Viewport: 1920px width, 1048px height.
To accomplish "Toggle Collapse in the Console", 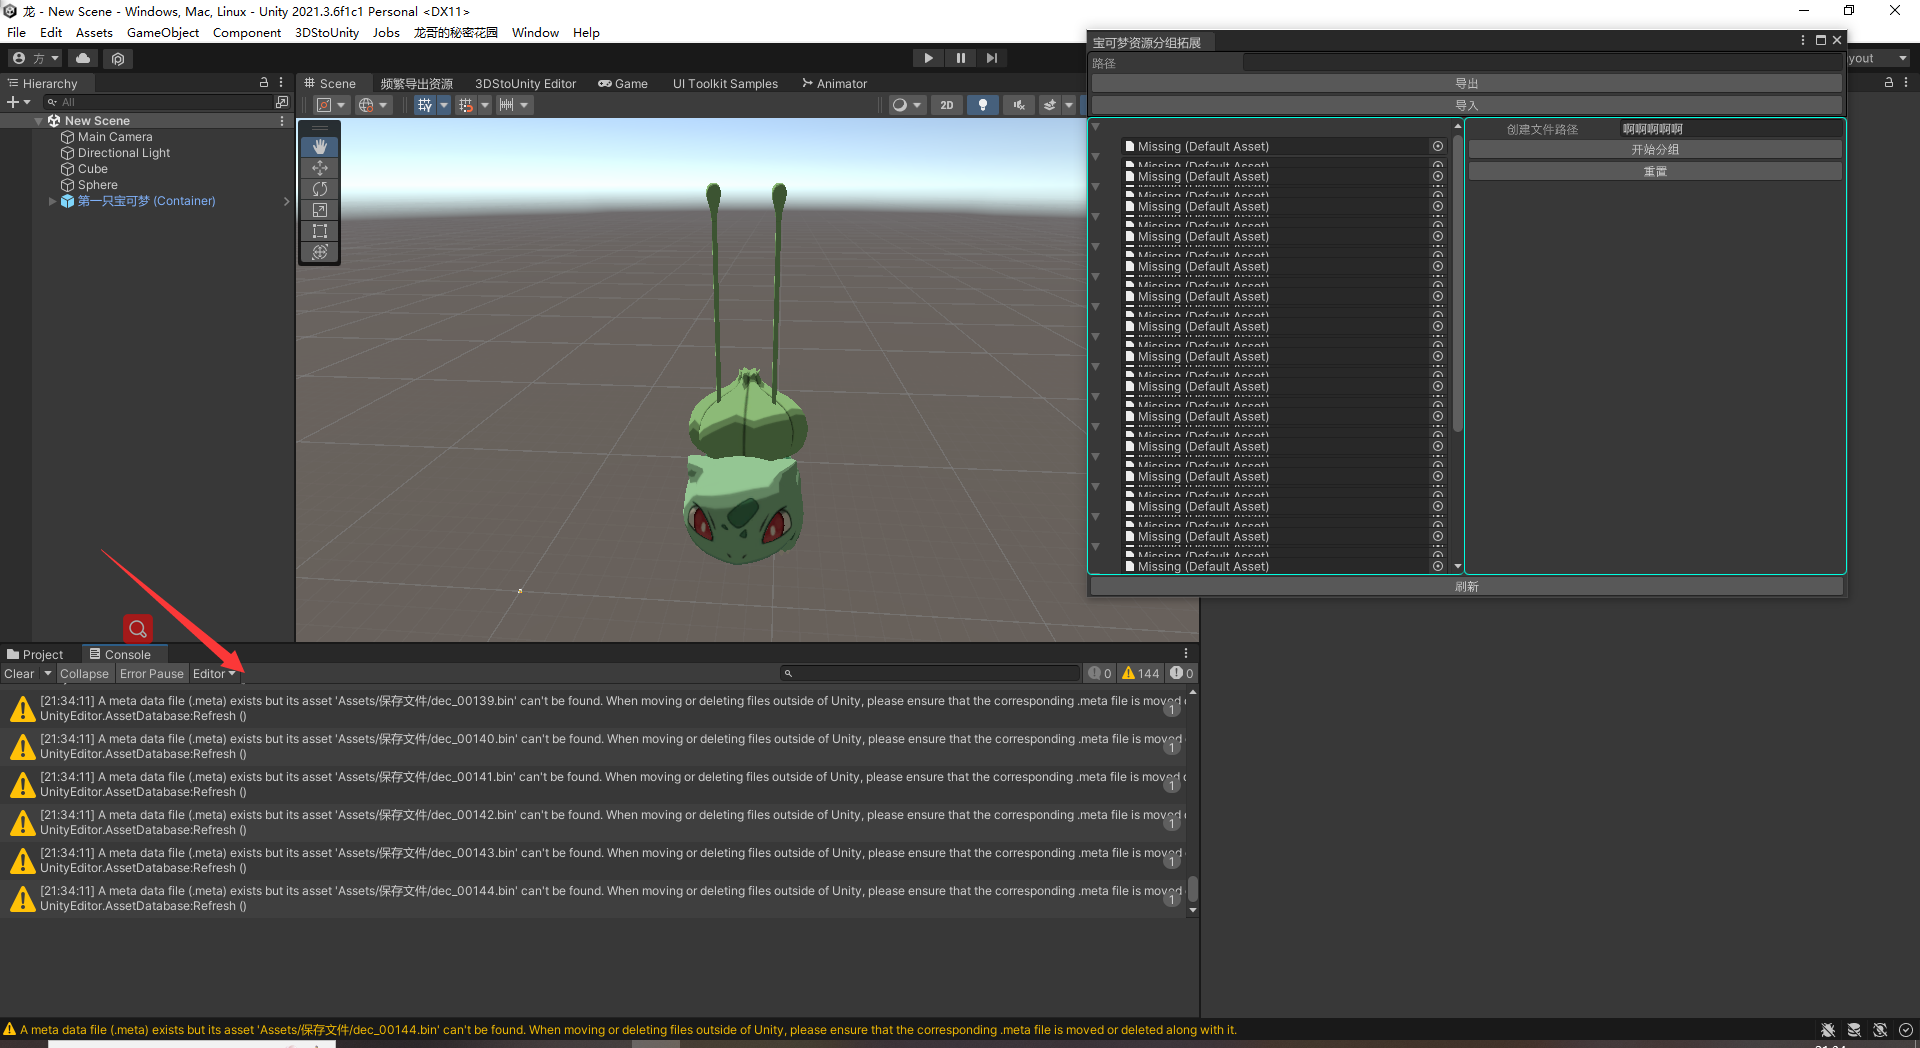I will [x=84, y=674].
